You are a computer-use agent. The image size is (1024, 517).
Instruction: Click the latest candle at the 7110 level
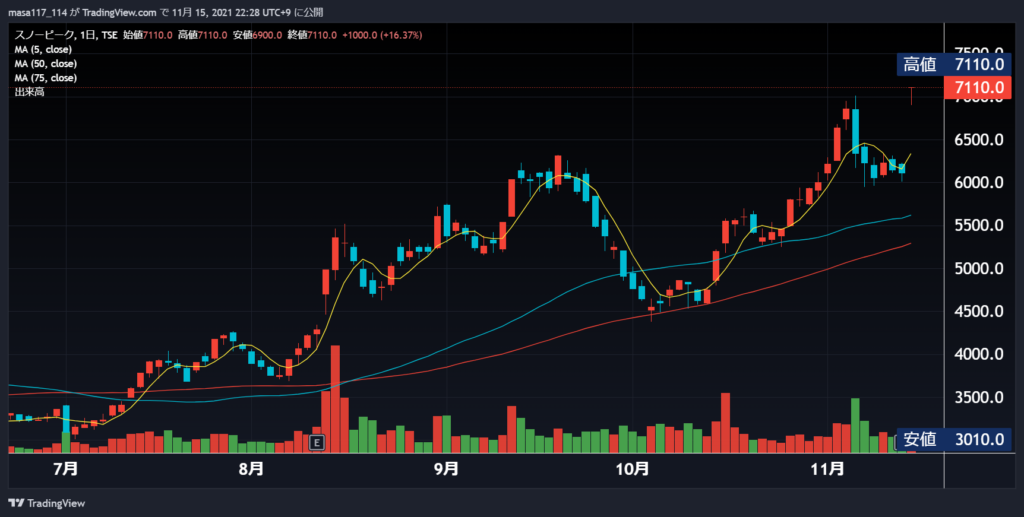[911, 96]
